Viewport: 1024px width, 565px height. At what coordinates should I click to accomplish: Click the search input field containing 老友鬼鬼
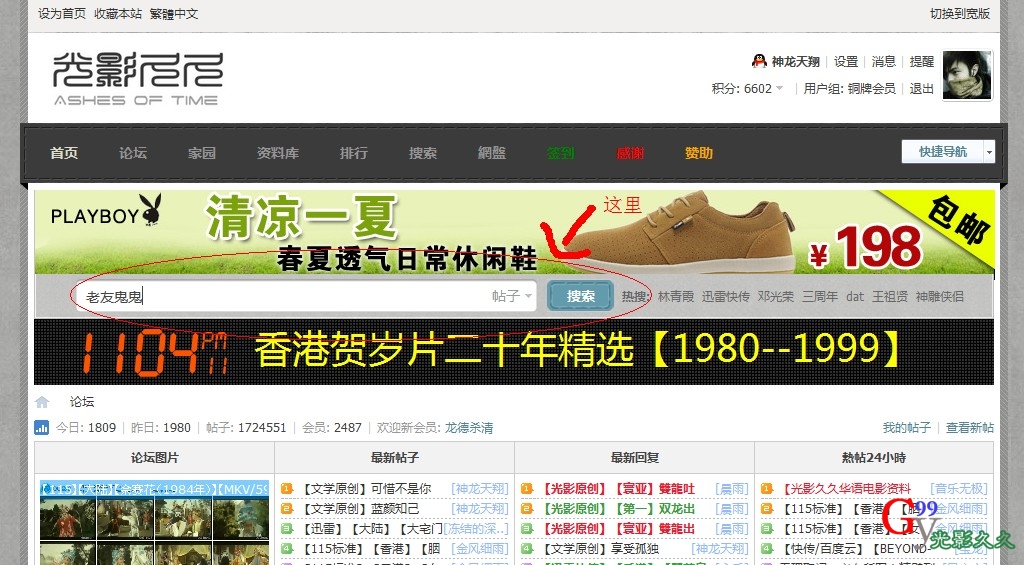(x=280, y=296)
